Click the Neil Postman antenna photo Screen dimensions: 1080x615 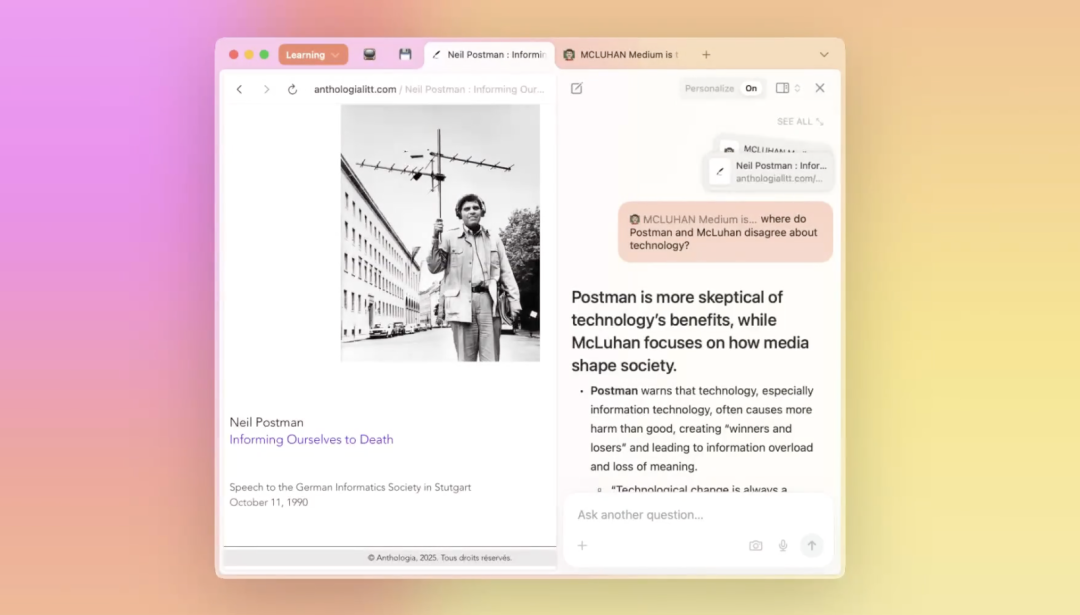440,233
